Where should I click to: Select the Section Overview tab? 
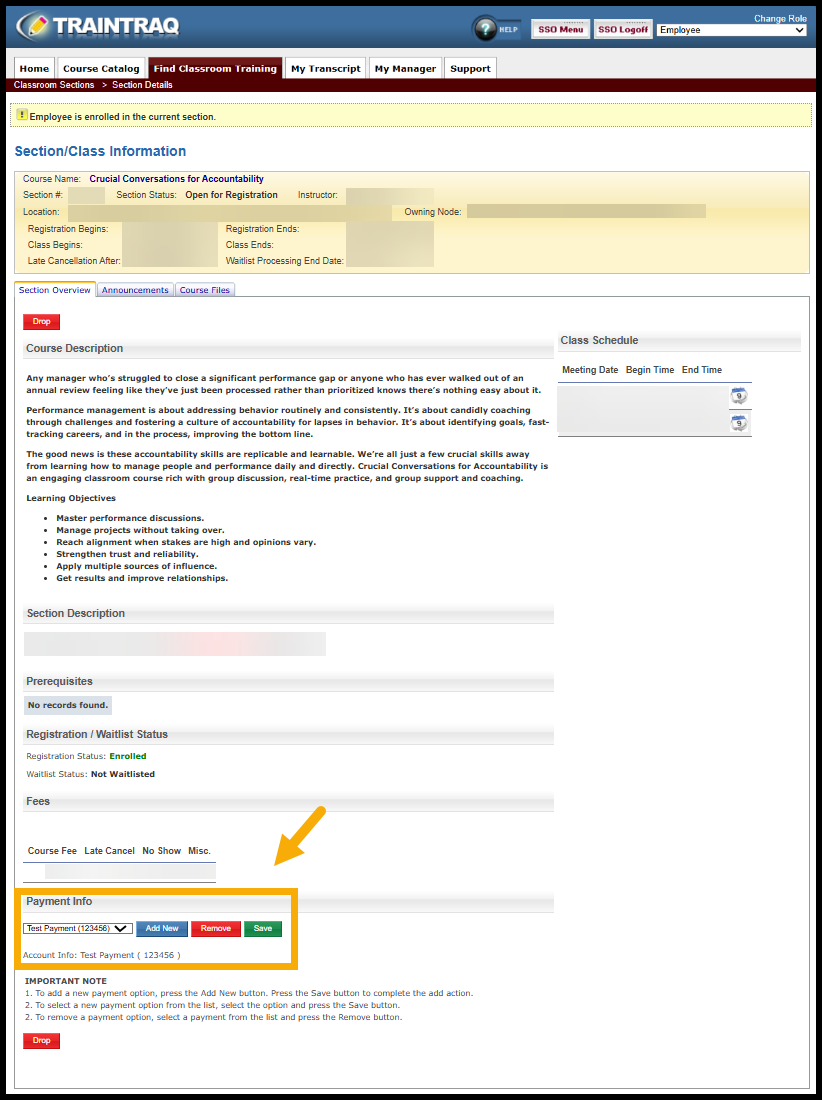click(55, 289)
